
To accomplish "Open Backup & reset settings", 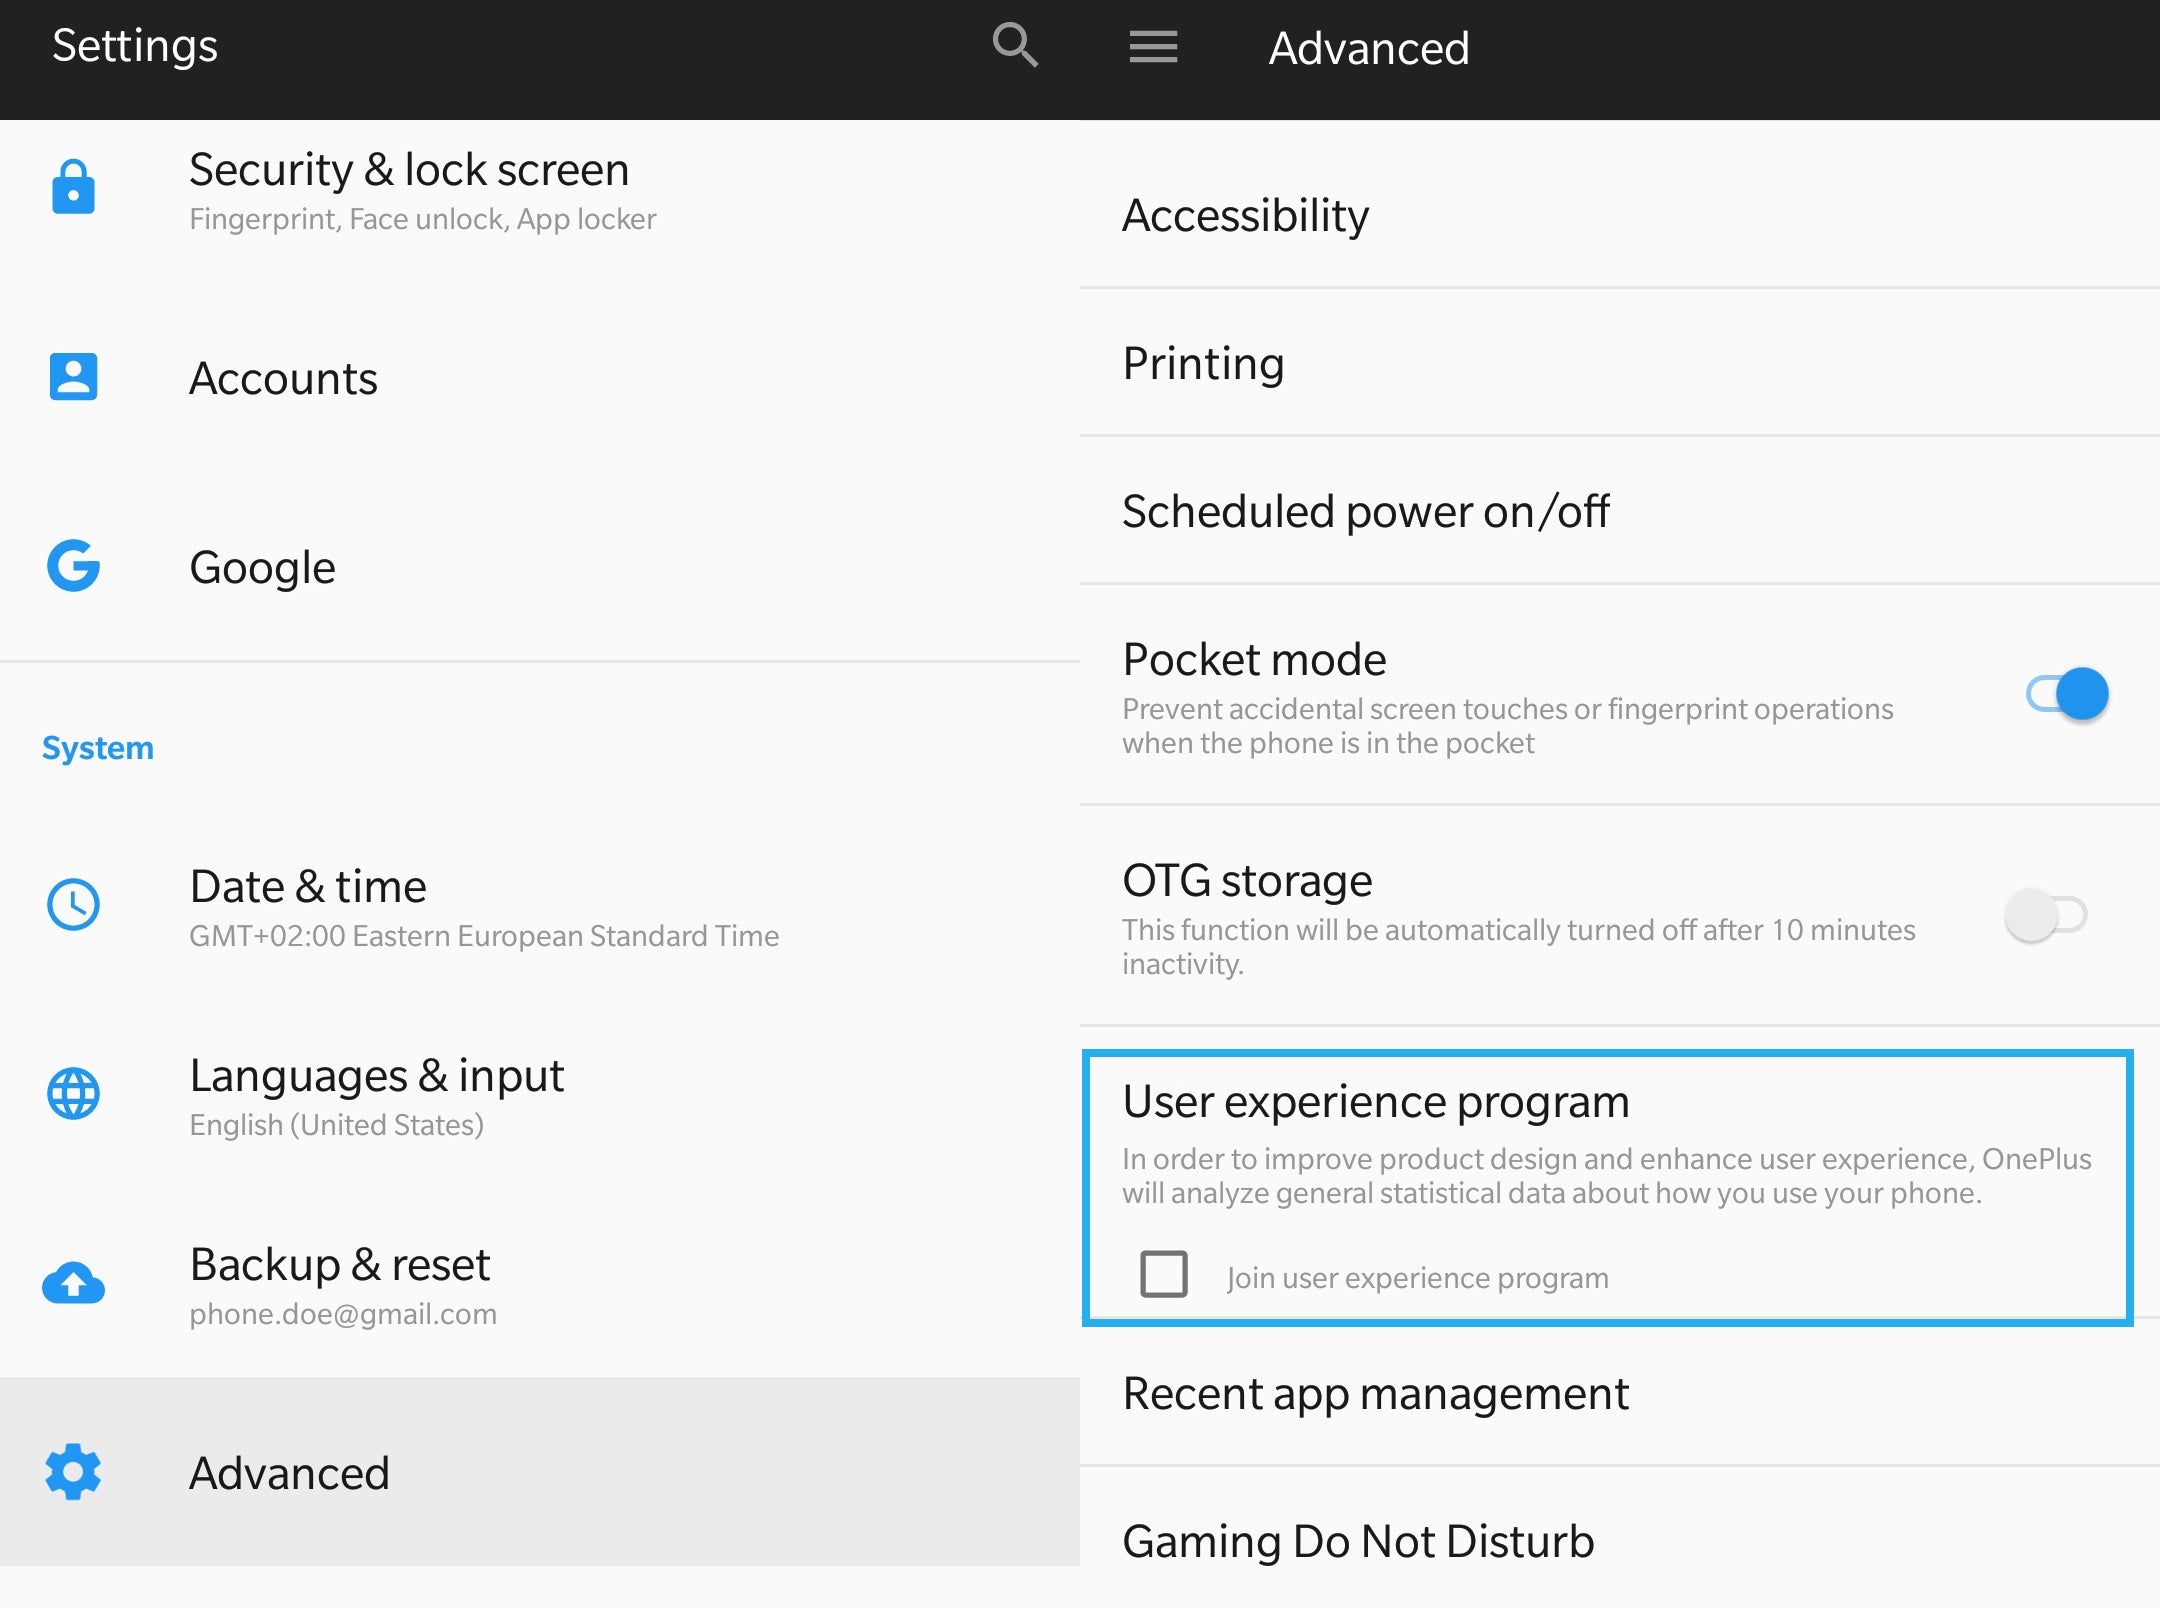I will 540,1283.
